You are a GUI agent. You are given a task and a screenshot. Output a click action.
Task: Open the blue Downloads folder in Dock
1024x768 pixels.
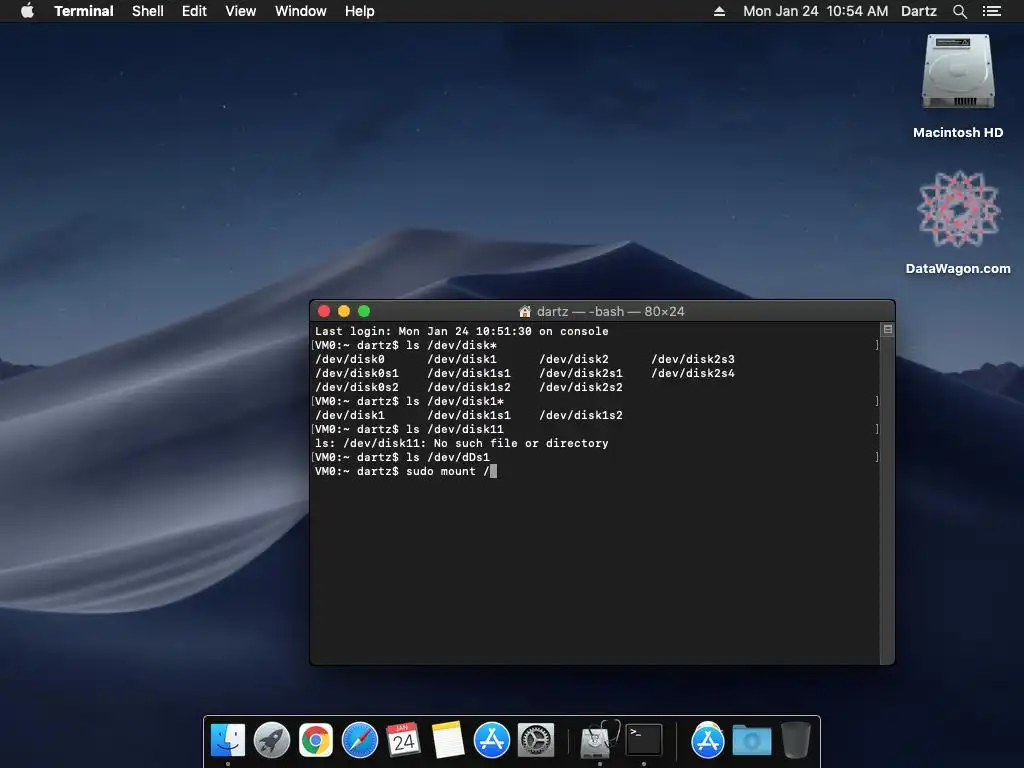point(751,741)
